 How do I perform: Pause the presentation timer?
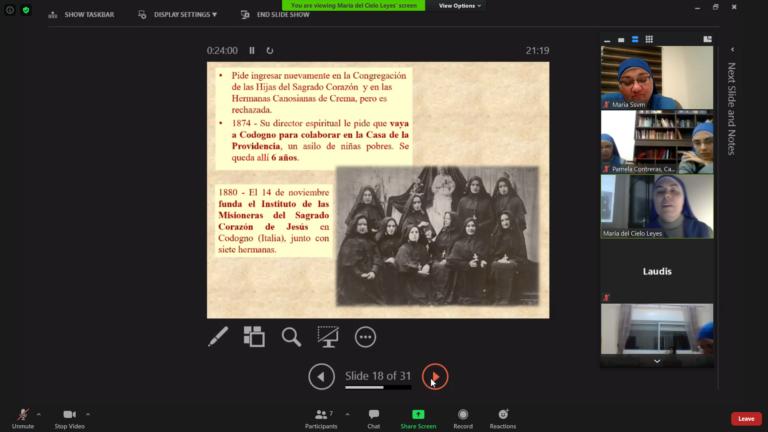pyautogui.click(x=252, y=50)
